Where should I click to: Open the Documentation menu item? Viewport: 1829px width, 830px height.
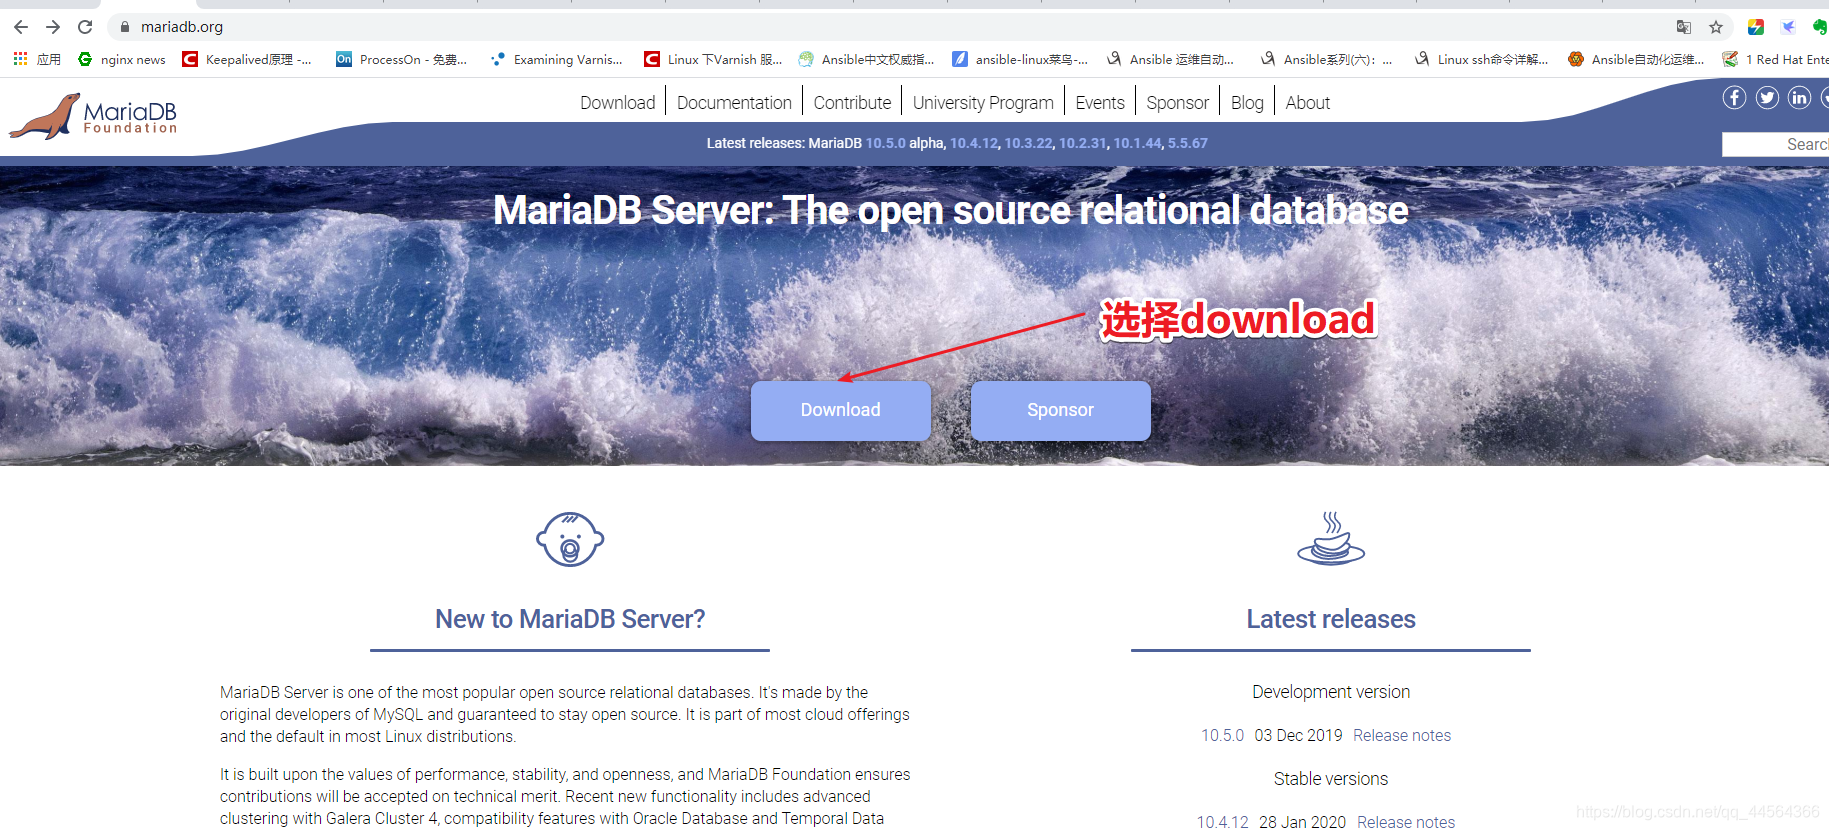click(734, 102)
